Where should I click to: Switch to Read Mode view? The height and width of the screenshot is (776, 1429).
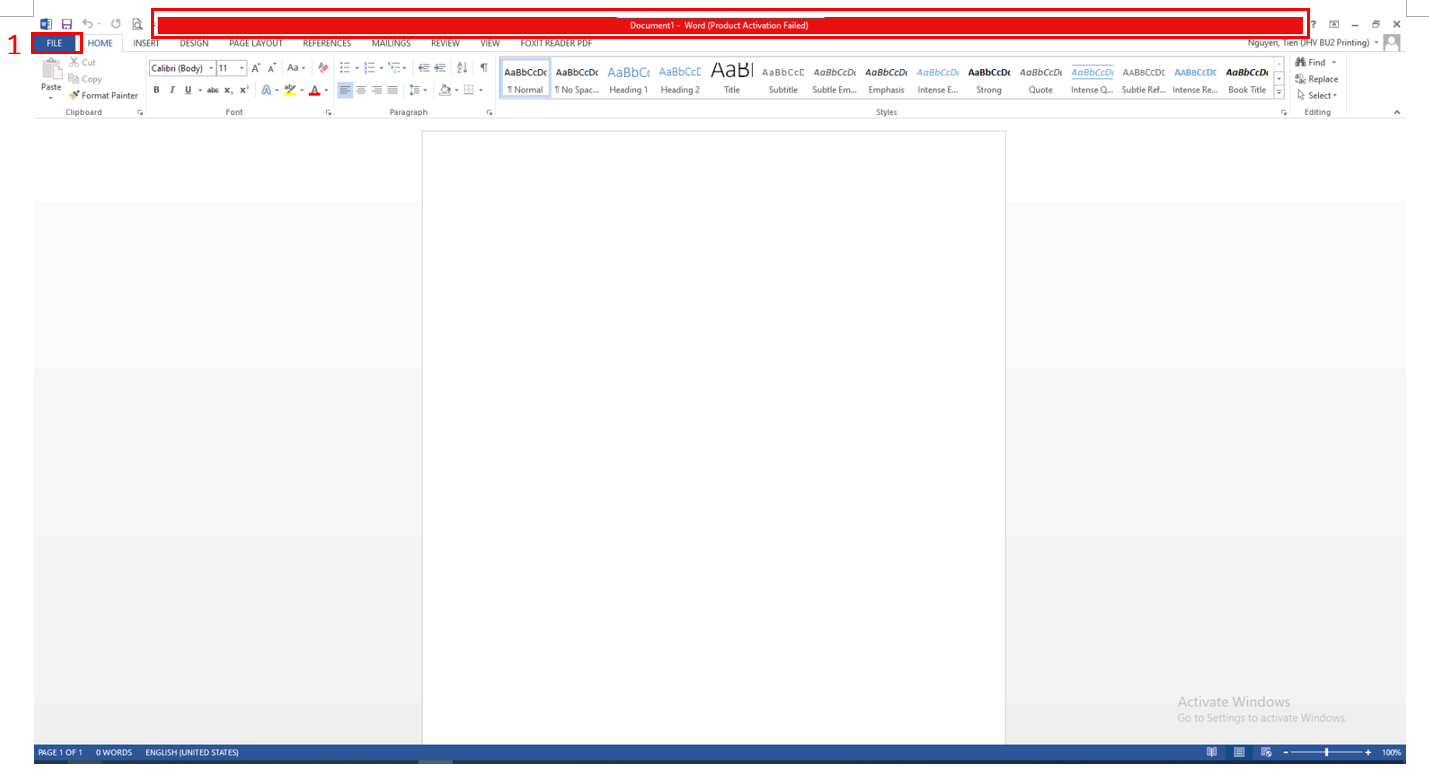(1212, 752)
